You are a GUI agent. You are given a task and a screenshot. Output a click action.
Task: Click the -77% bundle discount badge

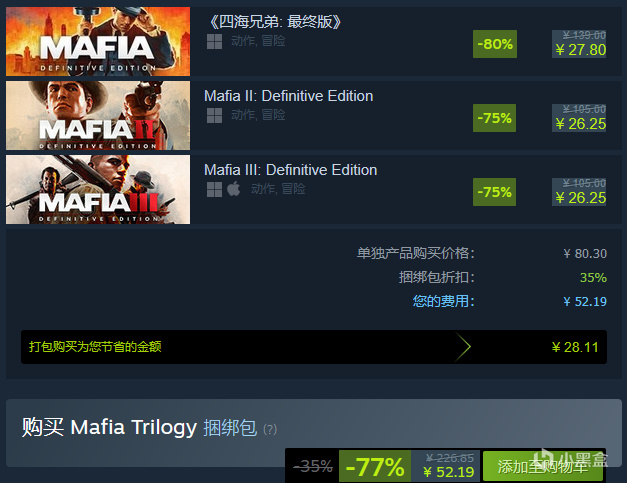375,466
